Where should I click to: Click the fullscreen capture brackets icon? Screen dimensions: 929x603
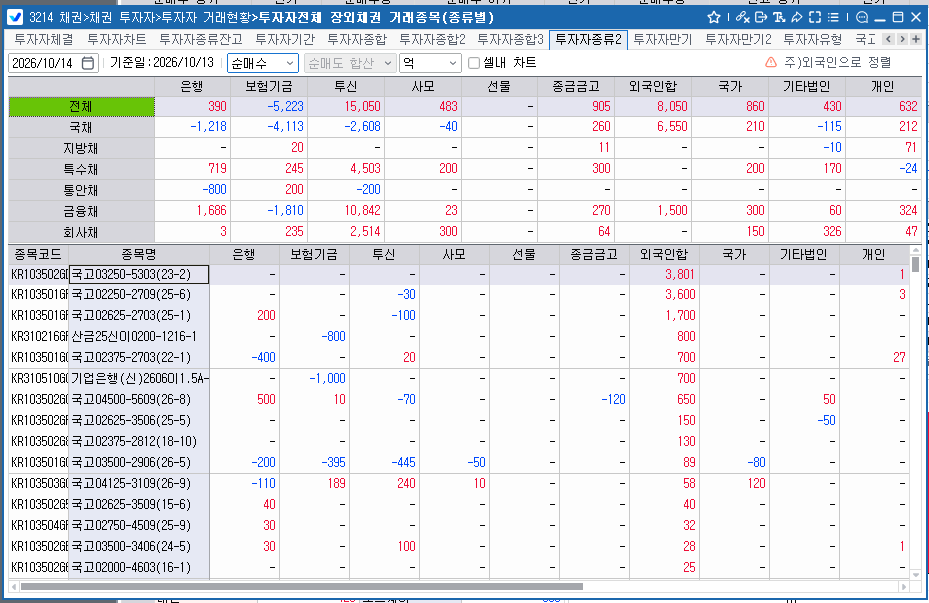click(x=815, y=17)
